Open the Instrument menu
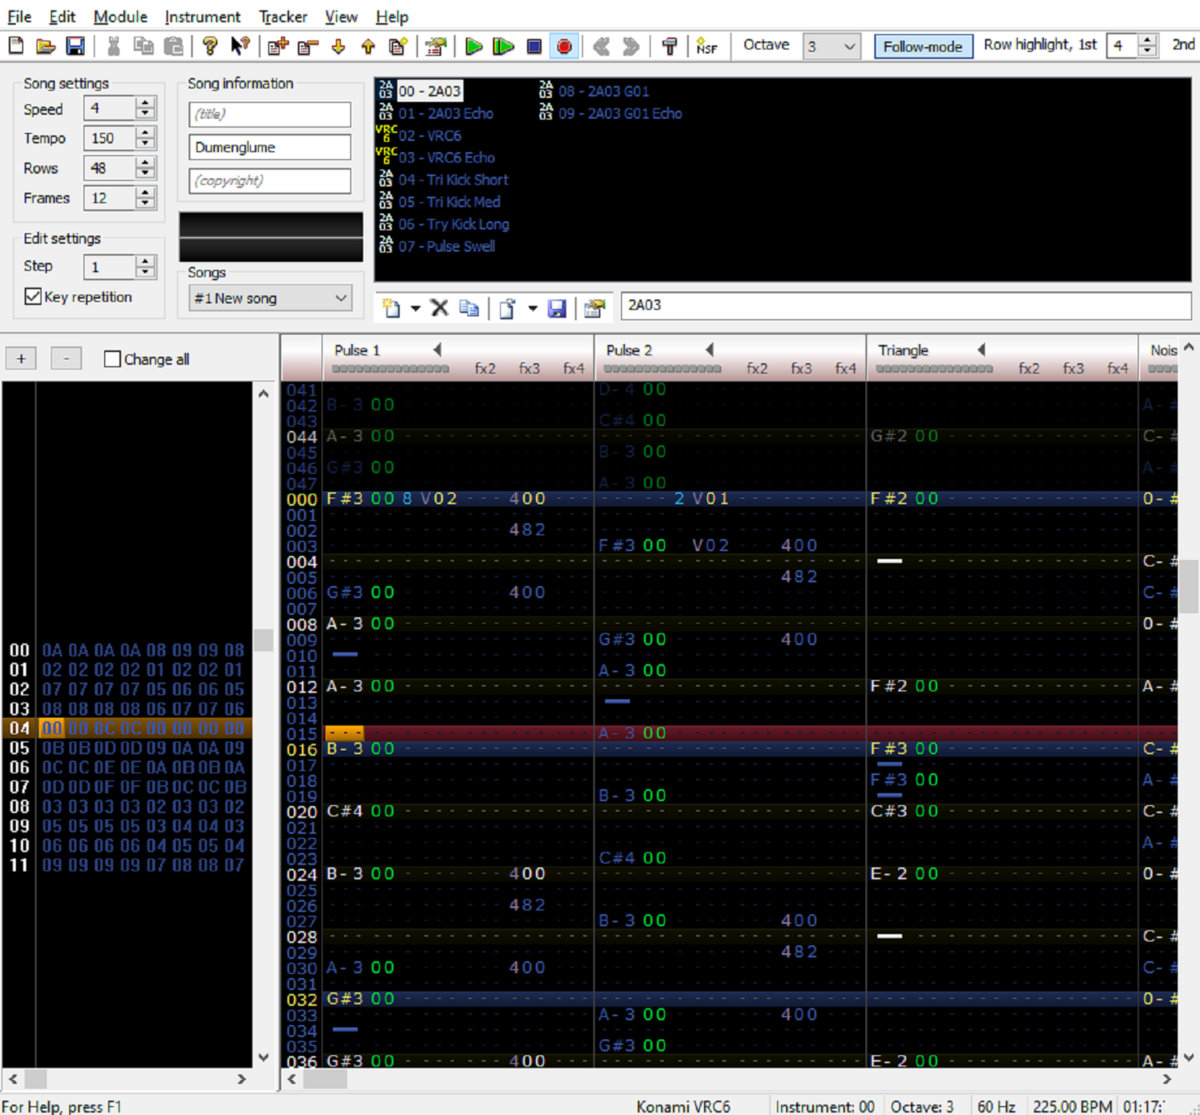1200x1115 pixels. tap(203, 17)
